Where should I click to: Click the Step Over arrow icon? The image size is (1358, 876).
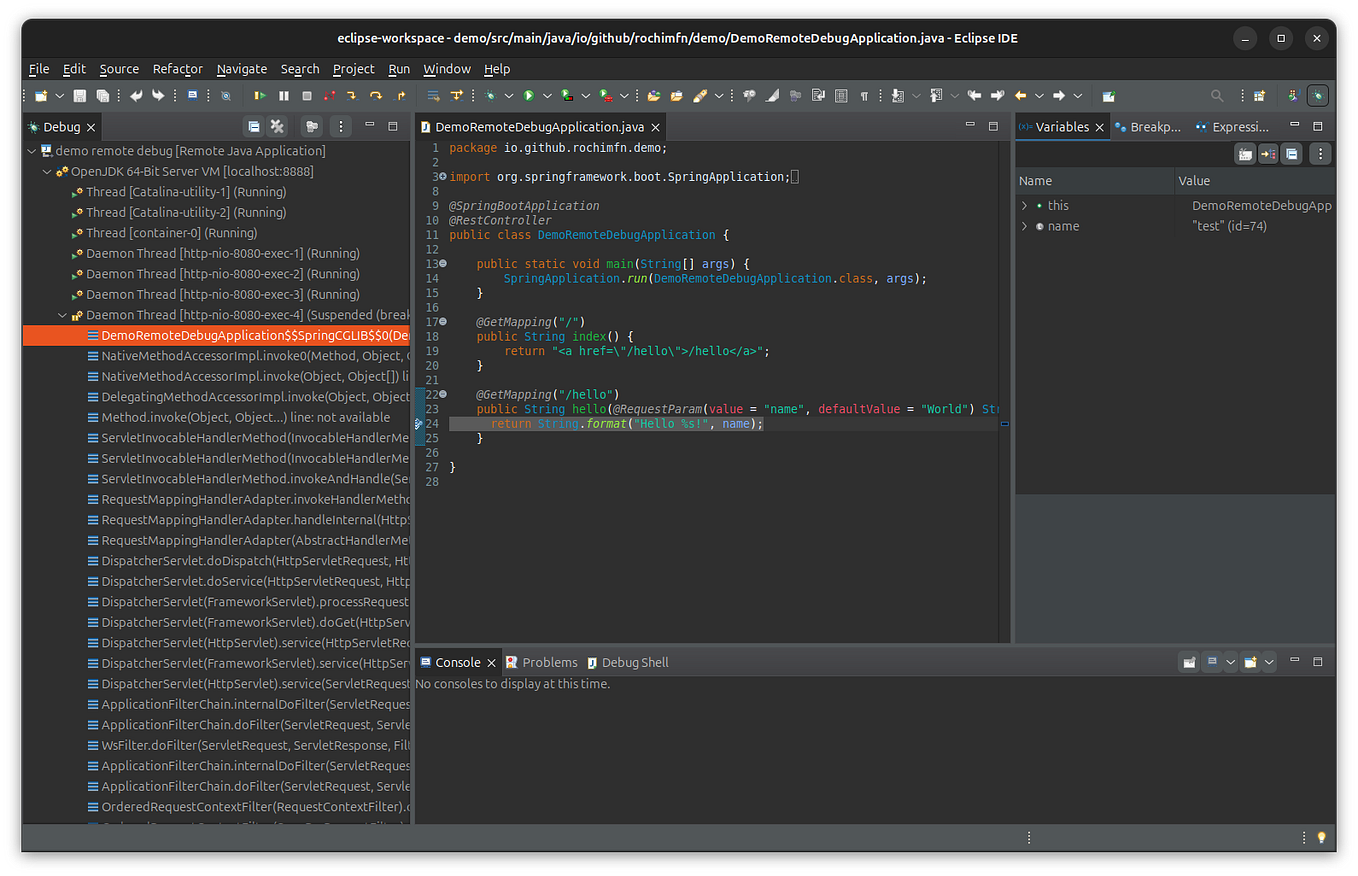tap(376, 96)
